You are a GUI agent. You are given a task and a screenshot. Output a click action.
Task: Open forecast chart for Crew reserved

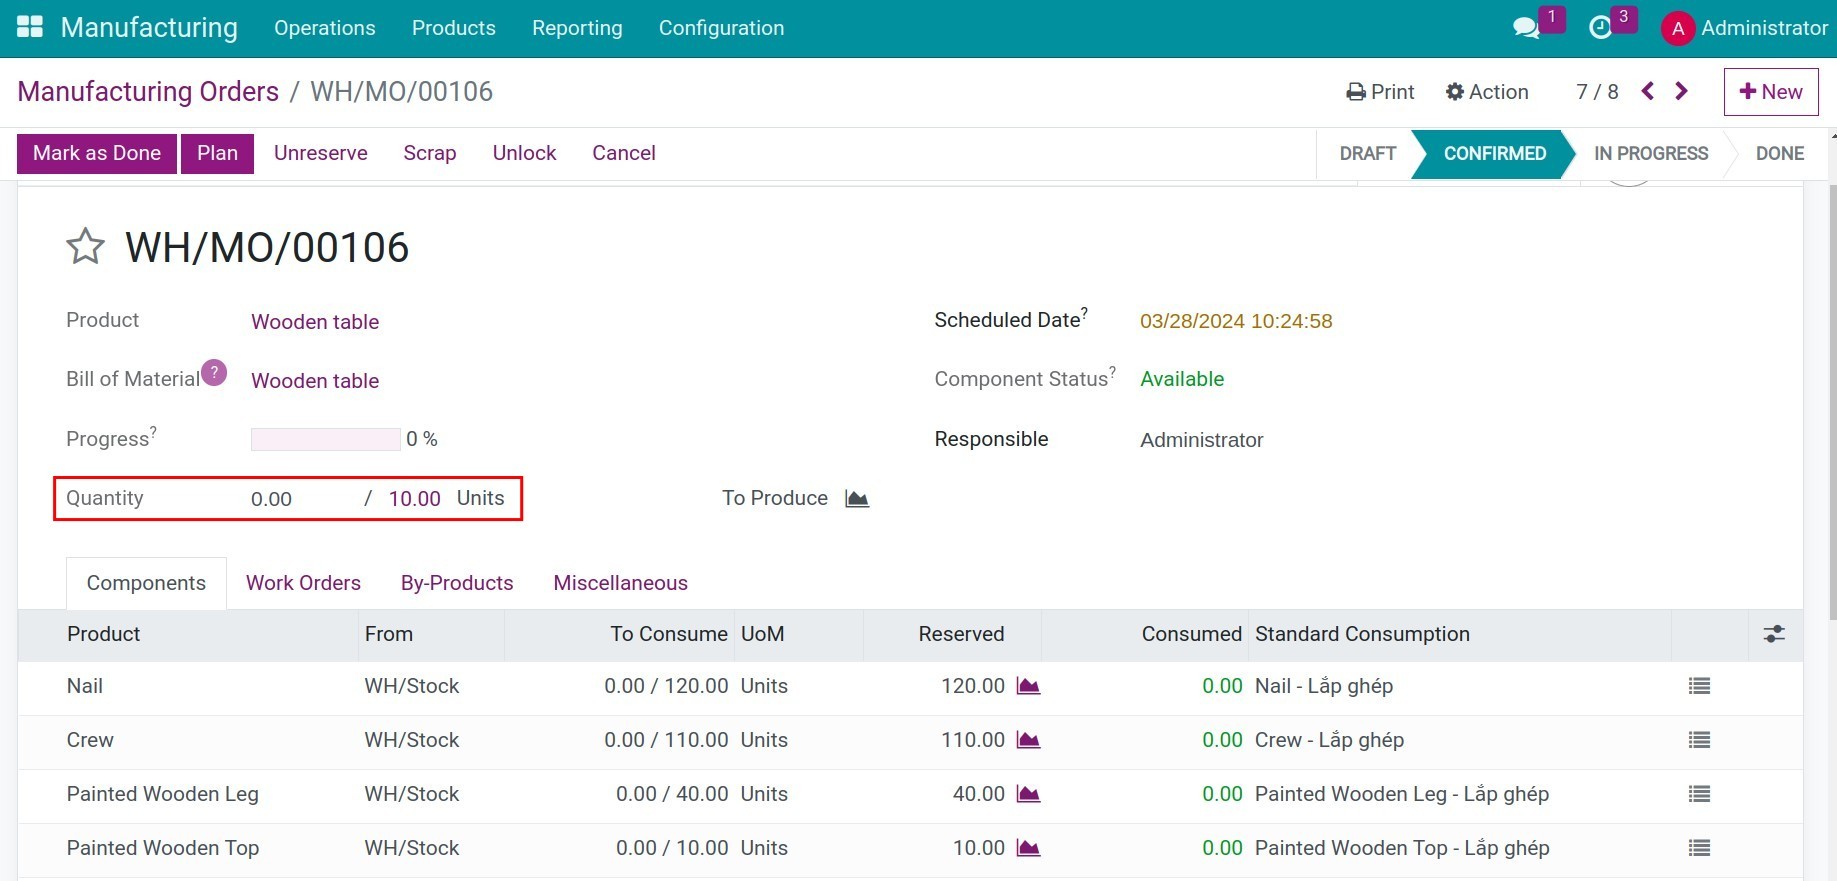(x=1028, y=740)
